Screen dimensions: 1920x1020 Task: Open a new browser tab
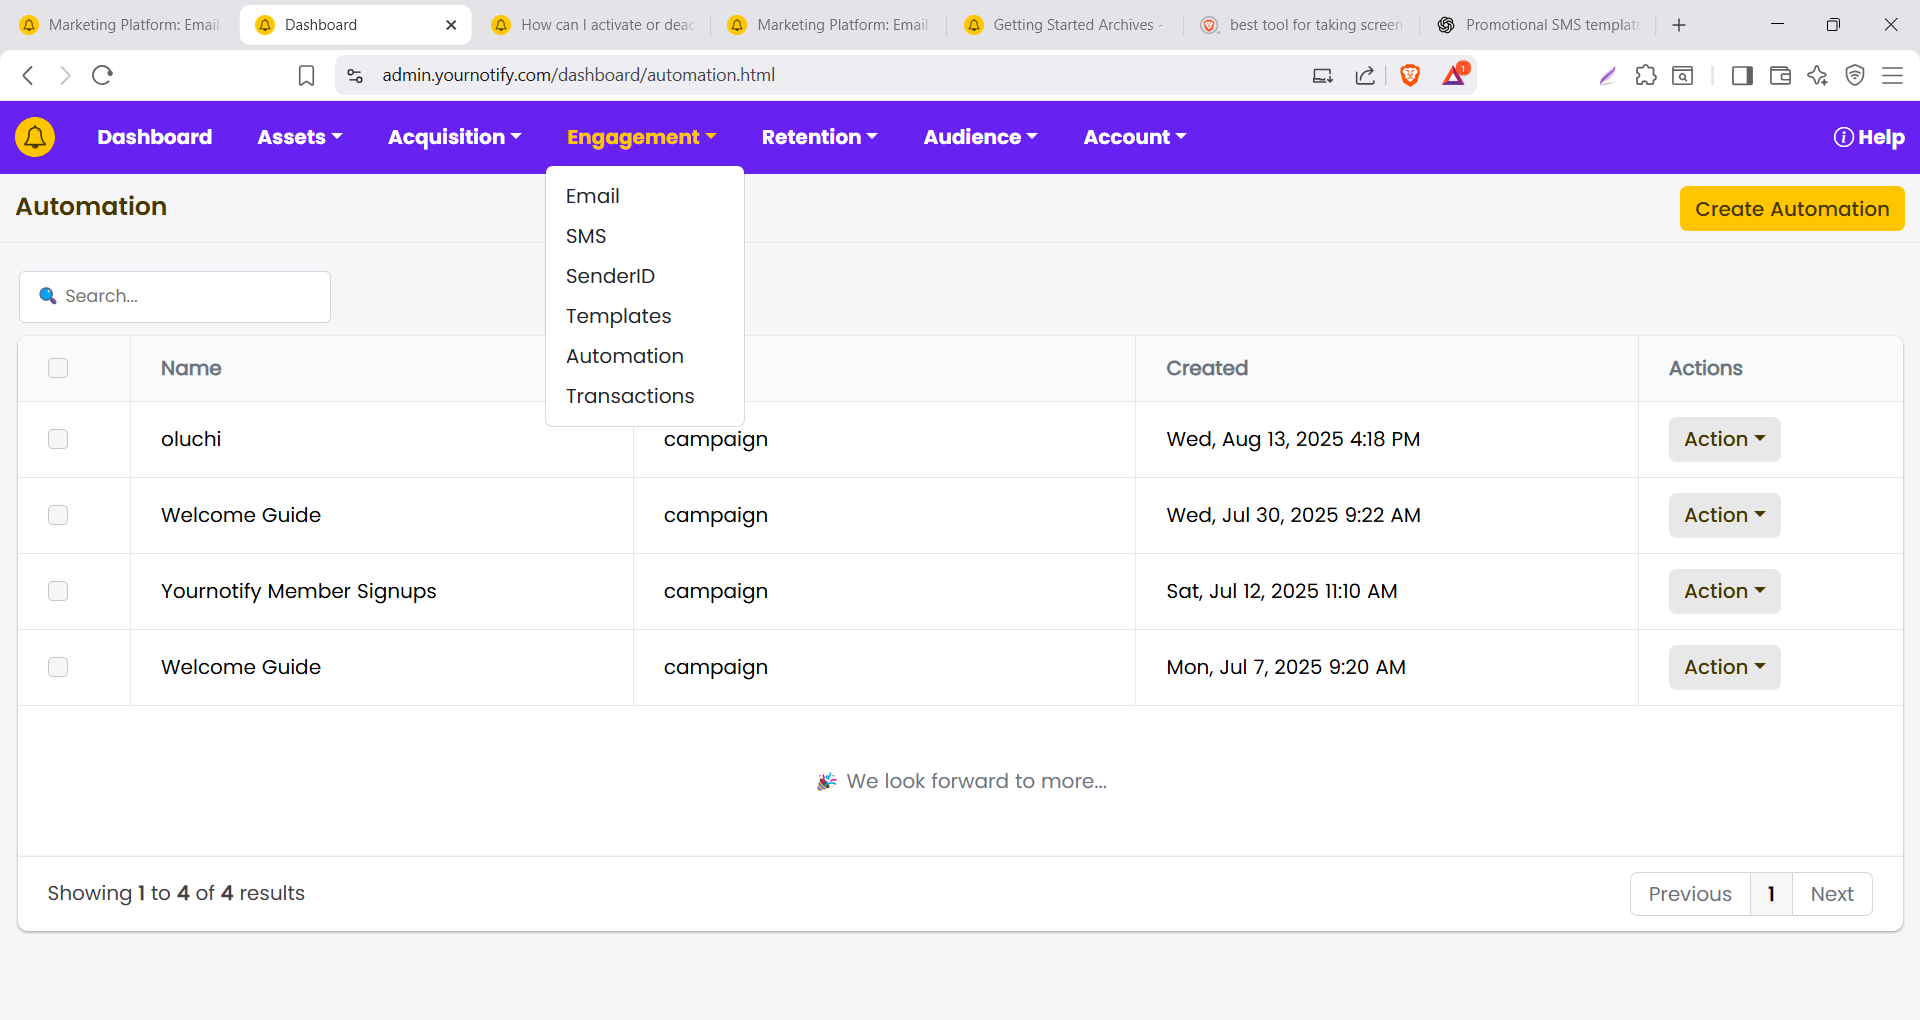pyautogui.click(x=1679, y=25)
